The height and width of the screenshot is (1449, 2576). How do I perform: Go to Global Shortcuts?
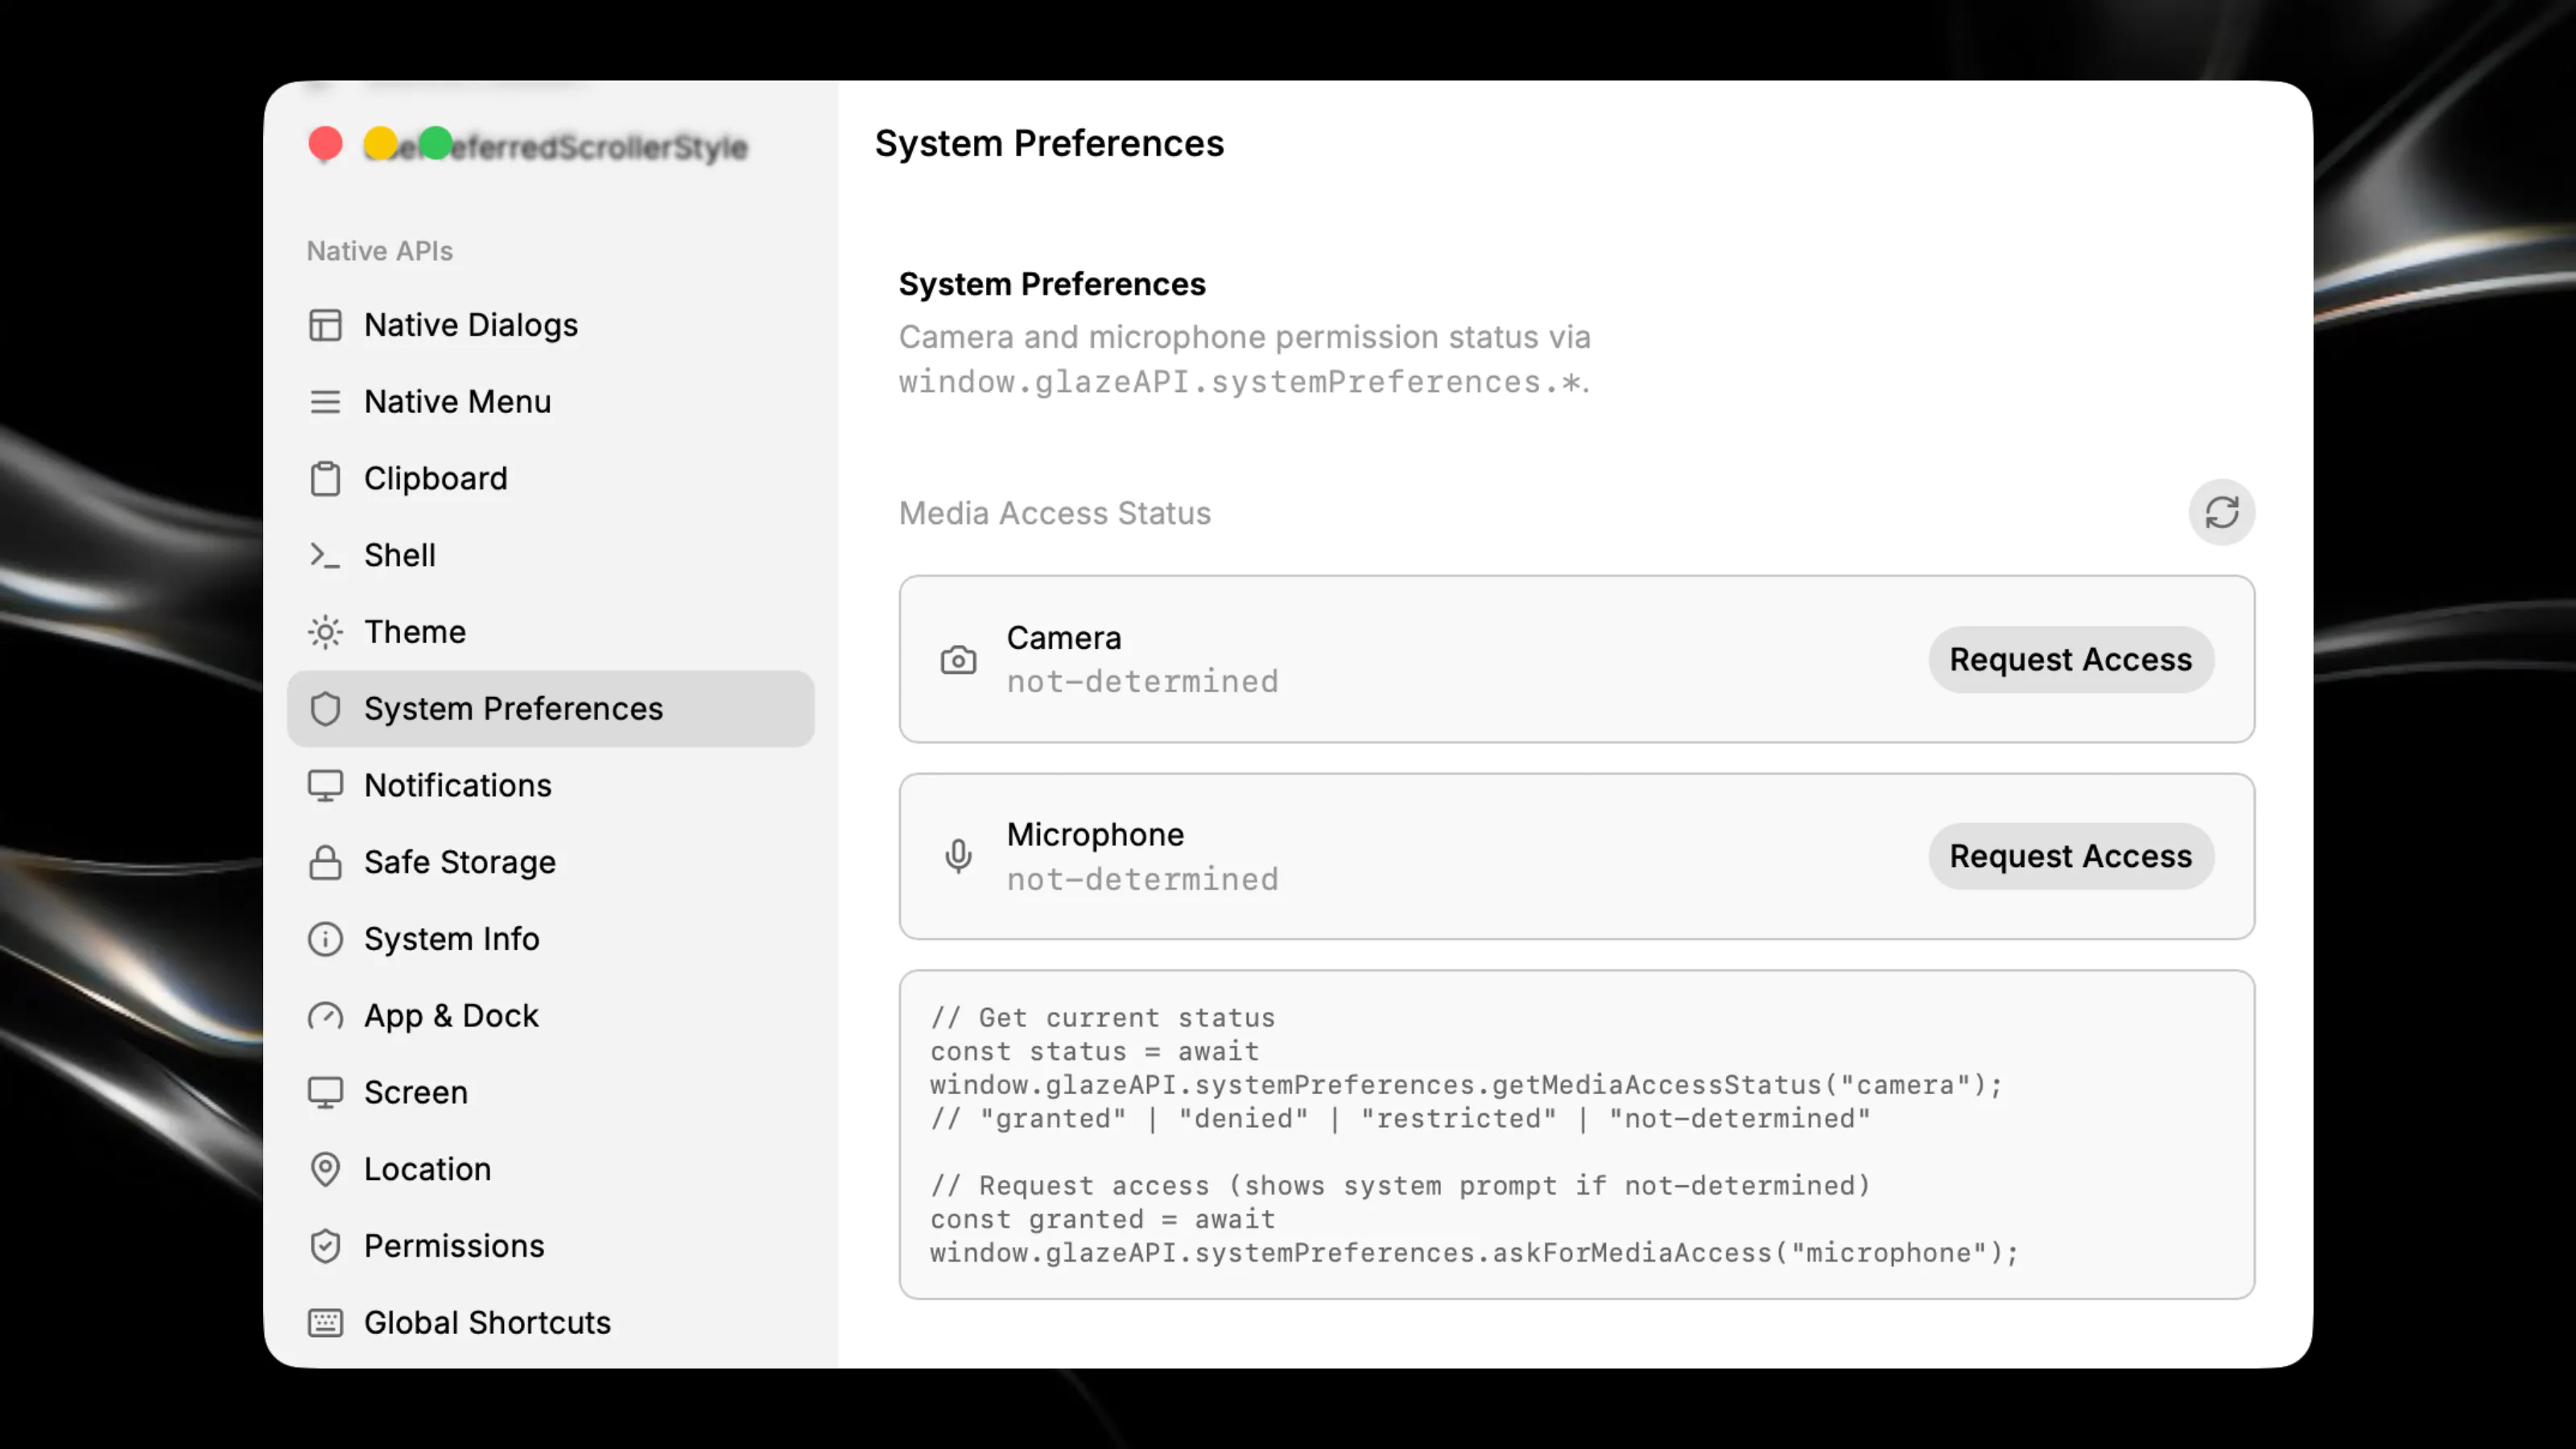[x=550, y=1323]
